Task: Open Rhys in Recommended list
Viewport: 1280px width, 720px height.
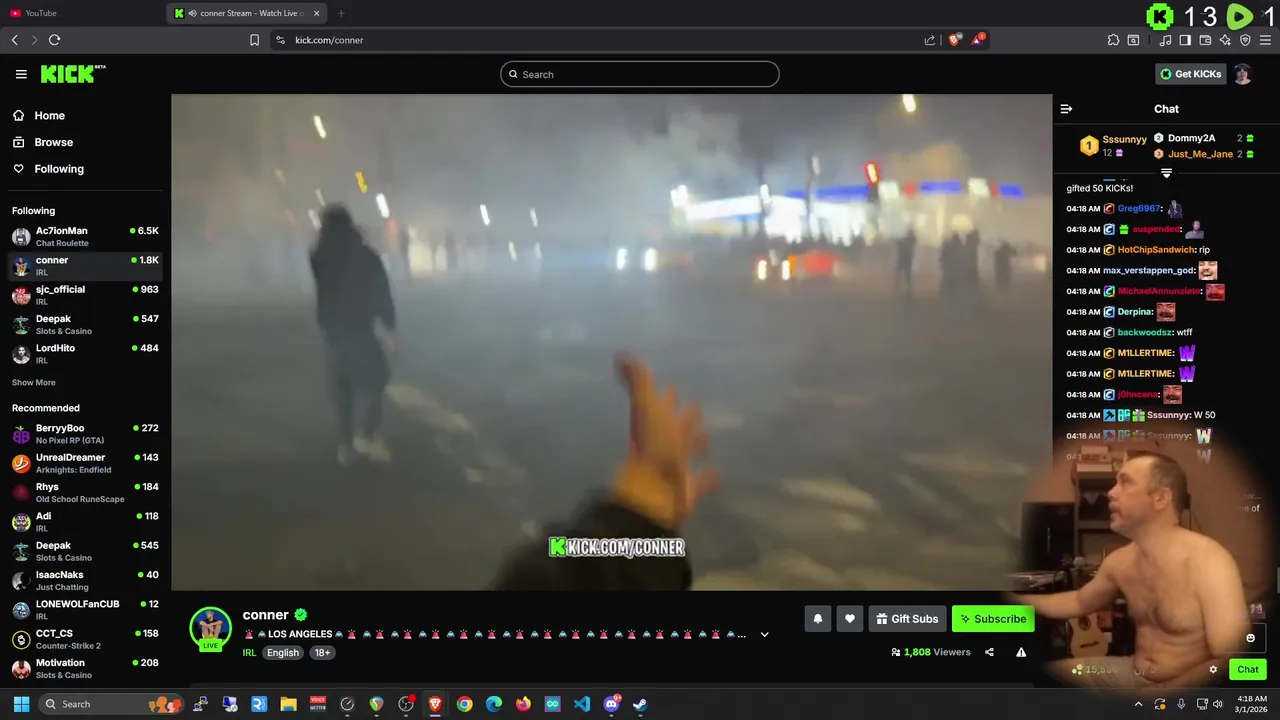Action: (x=85, y=492)
